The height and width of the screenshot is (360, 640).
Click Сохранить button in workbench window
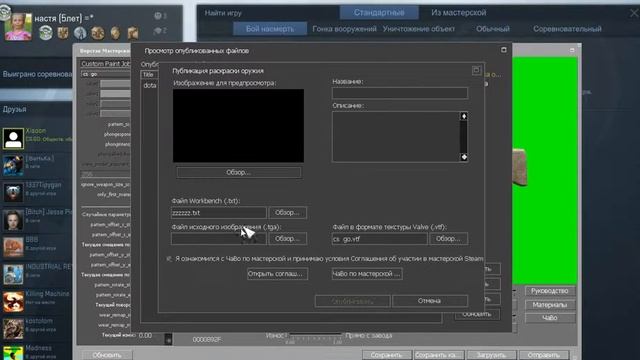pyautogui.click(x=387, y=355)
